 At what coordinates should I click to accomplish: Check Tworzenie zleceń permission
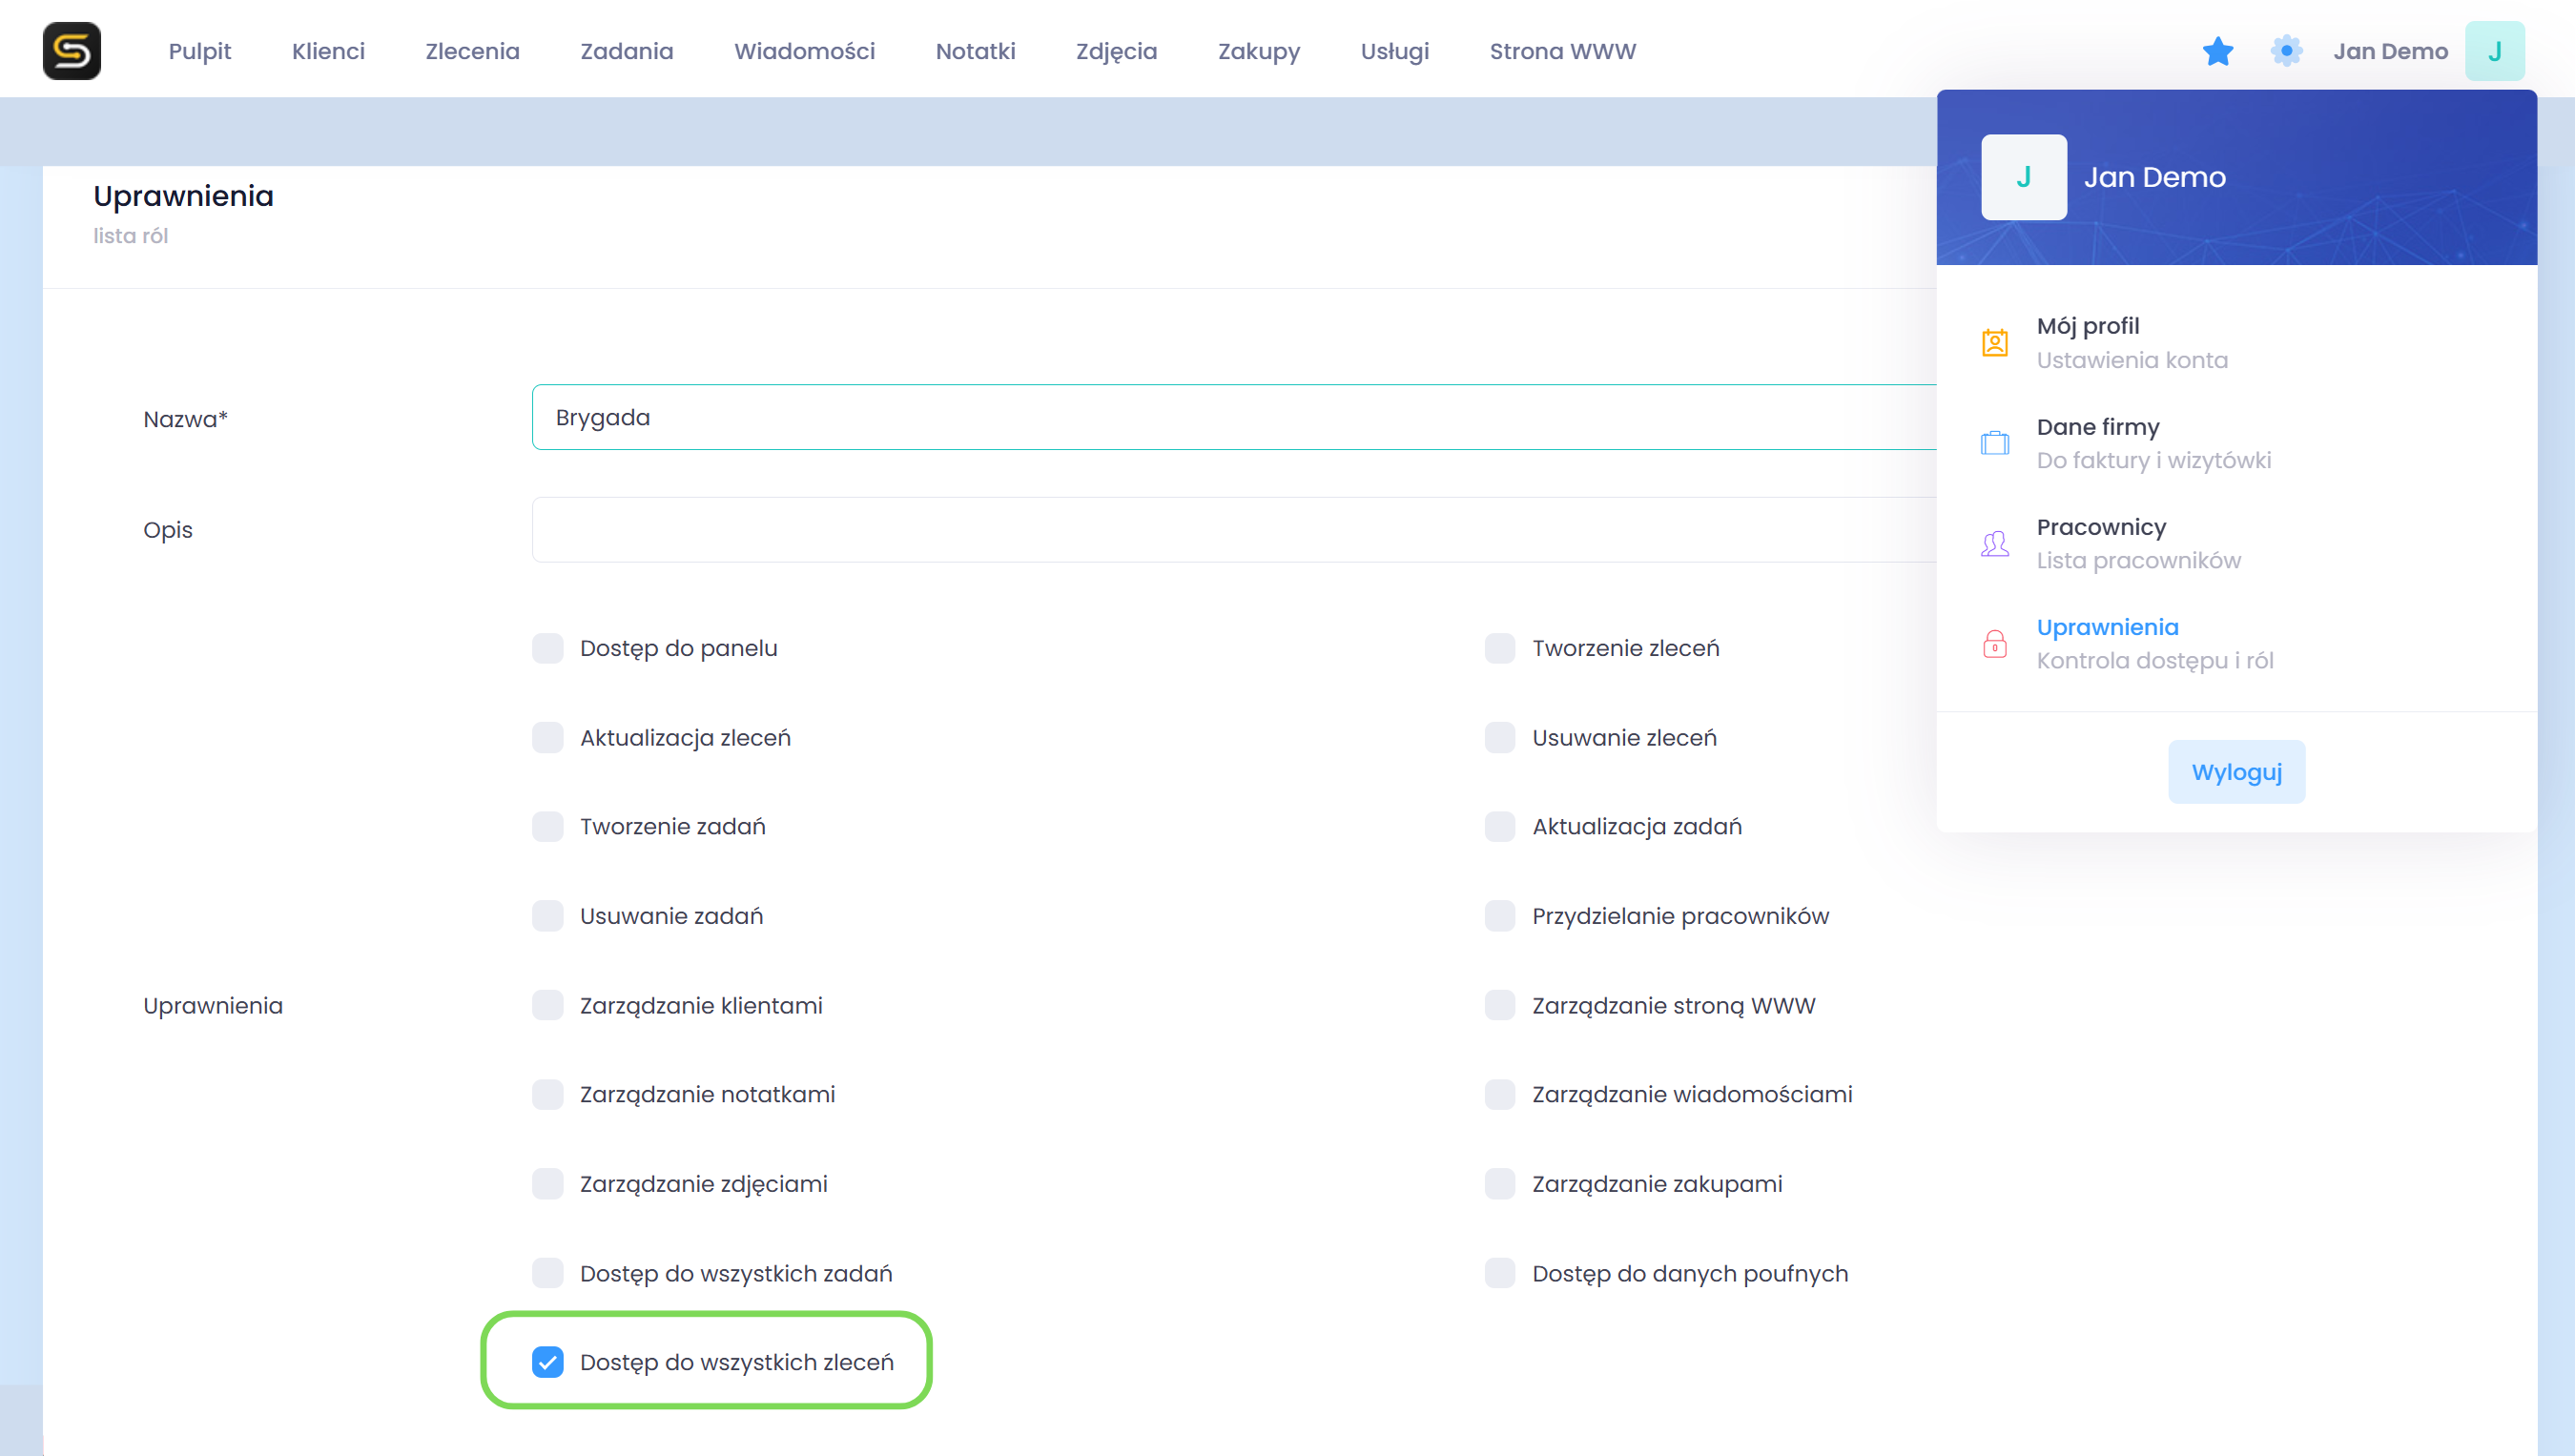pyautogui.click(x=1499, y=648)
